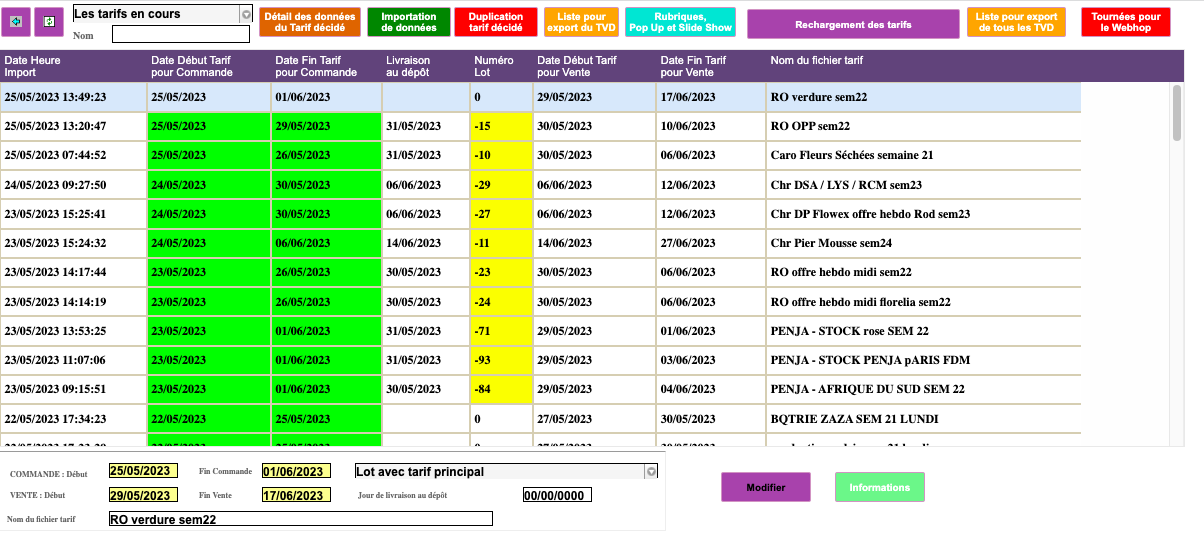
Task: Click the green refresh icon button
Action: [x=48, y=21]
